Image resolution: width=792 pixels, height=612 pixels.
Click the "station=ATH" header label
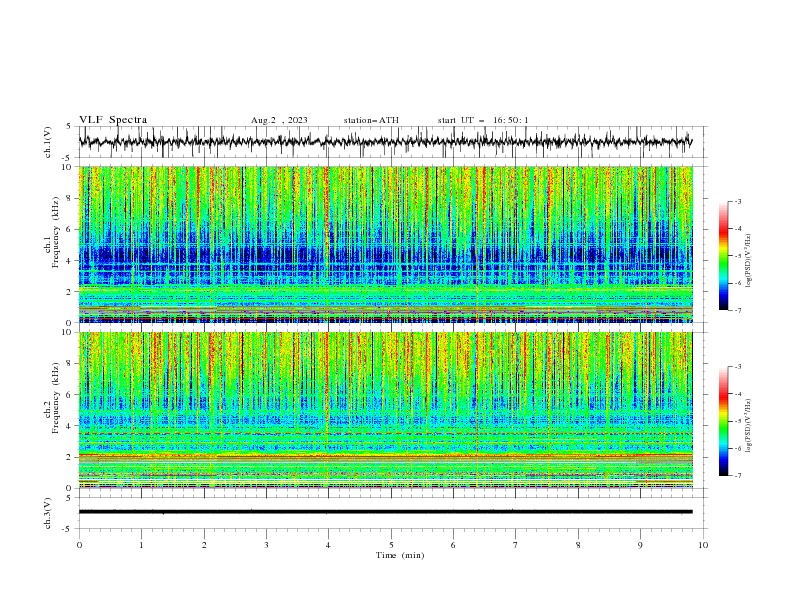[371, 120]
